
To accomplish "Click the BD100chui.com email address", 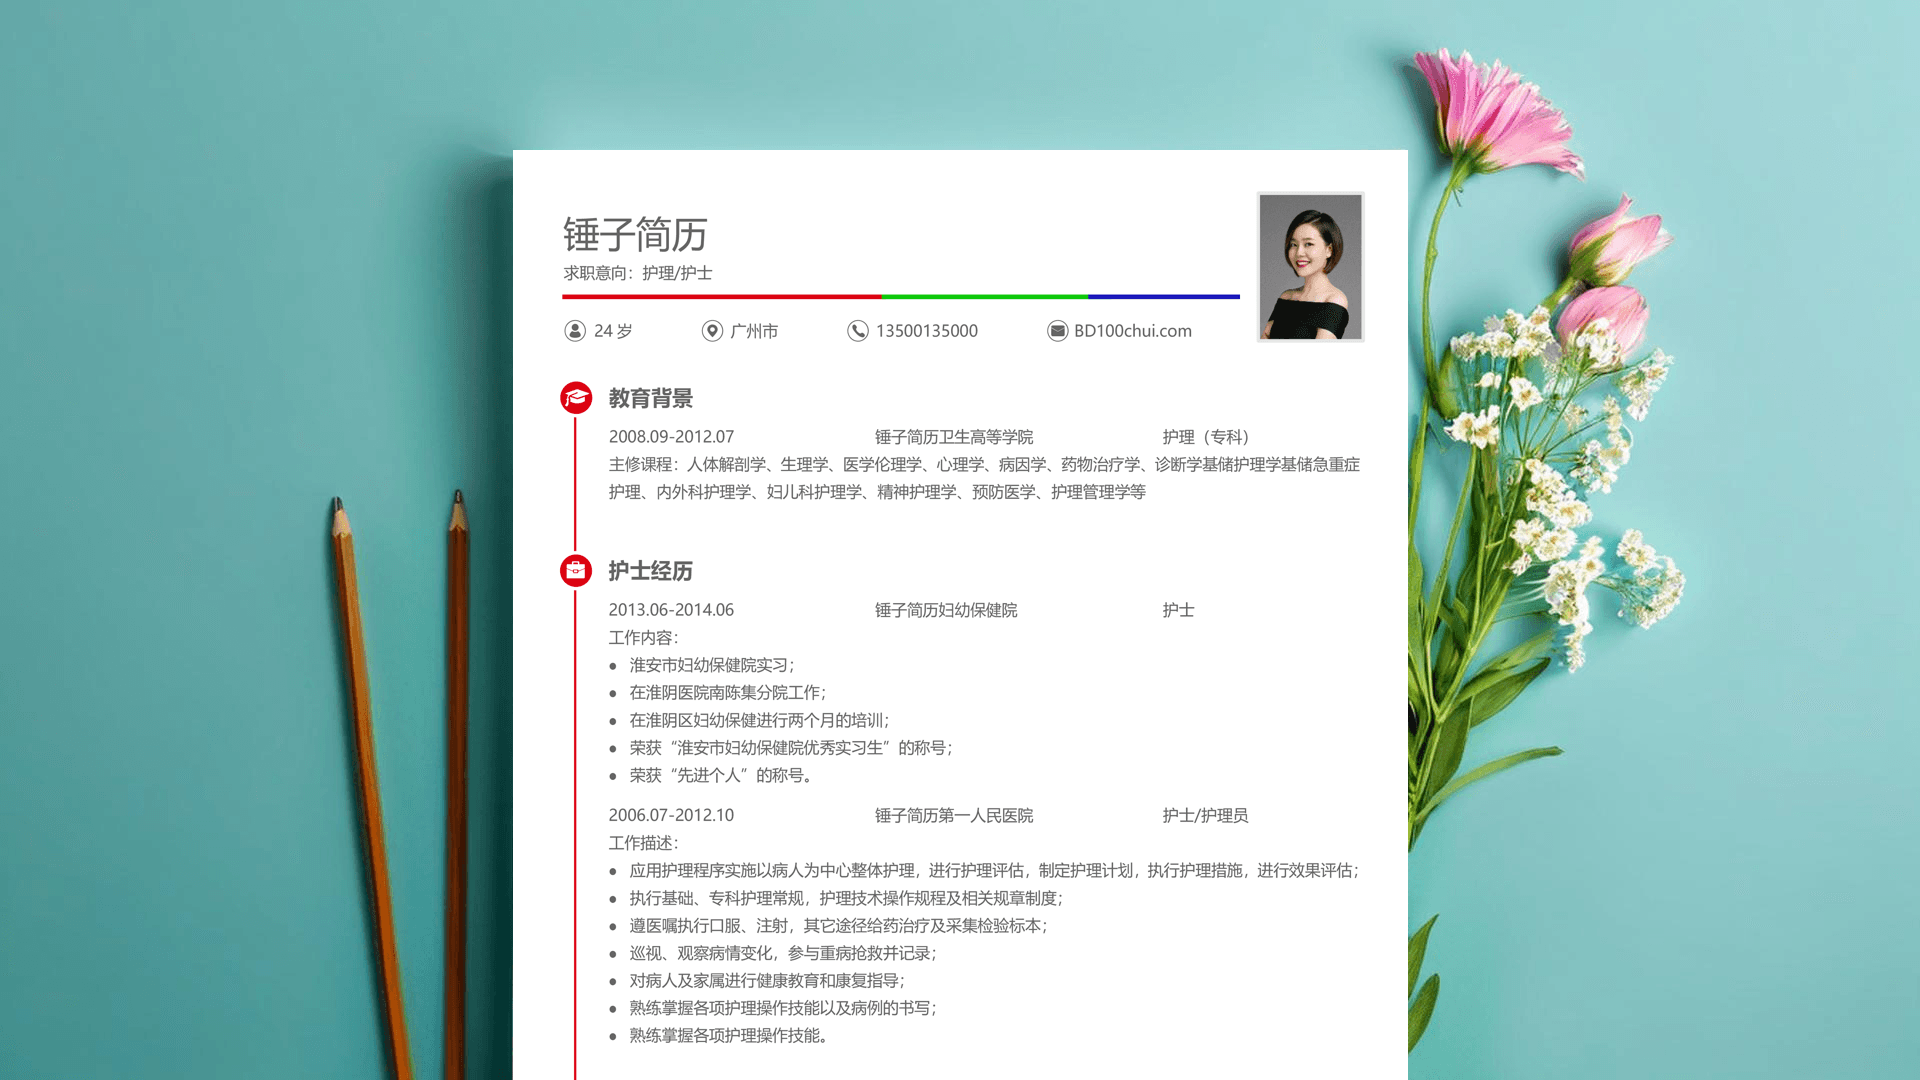I will coord(1132,331).
